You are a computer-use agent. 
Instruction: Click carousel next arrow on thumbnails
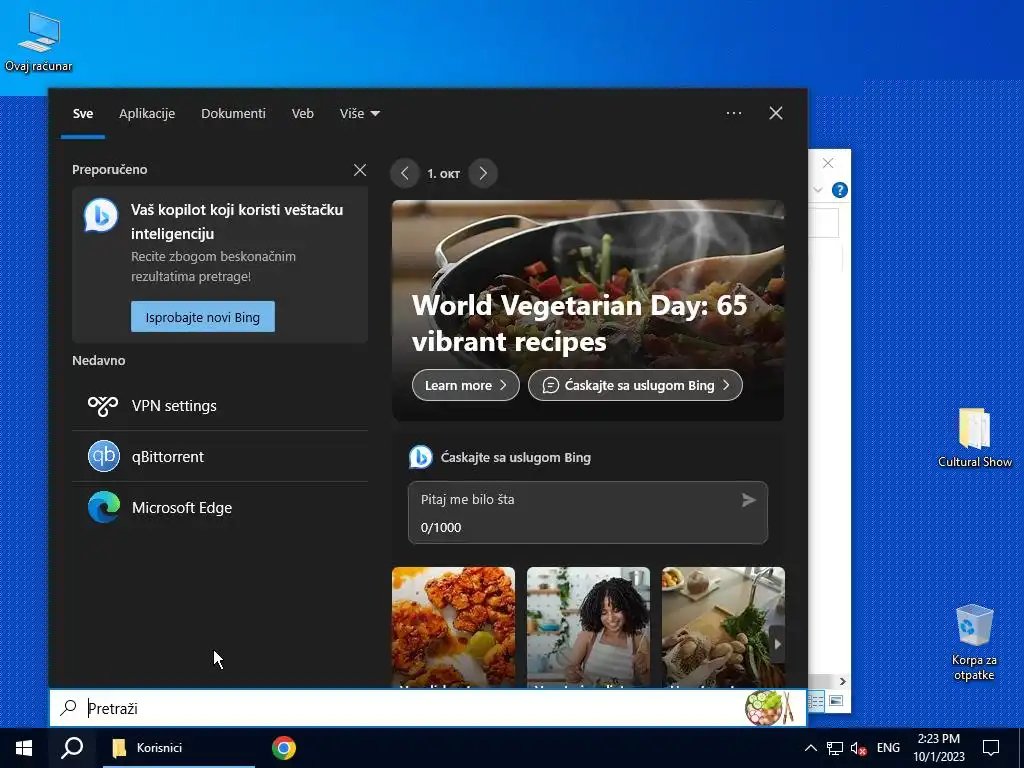(x=777, y=644)
